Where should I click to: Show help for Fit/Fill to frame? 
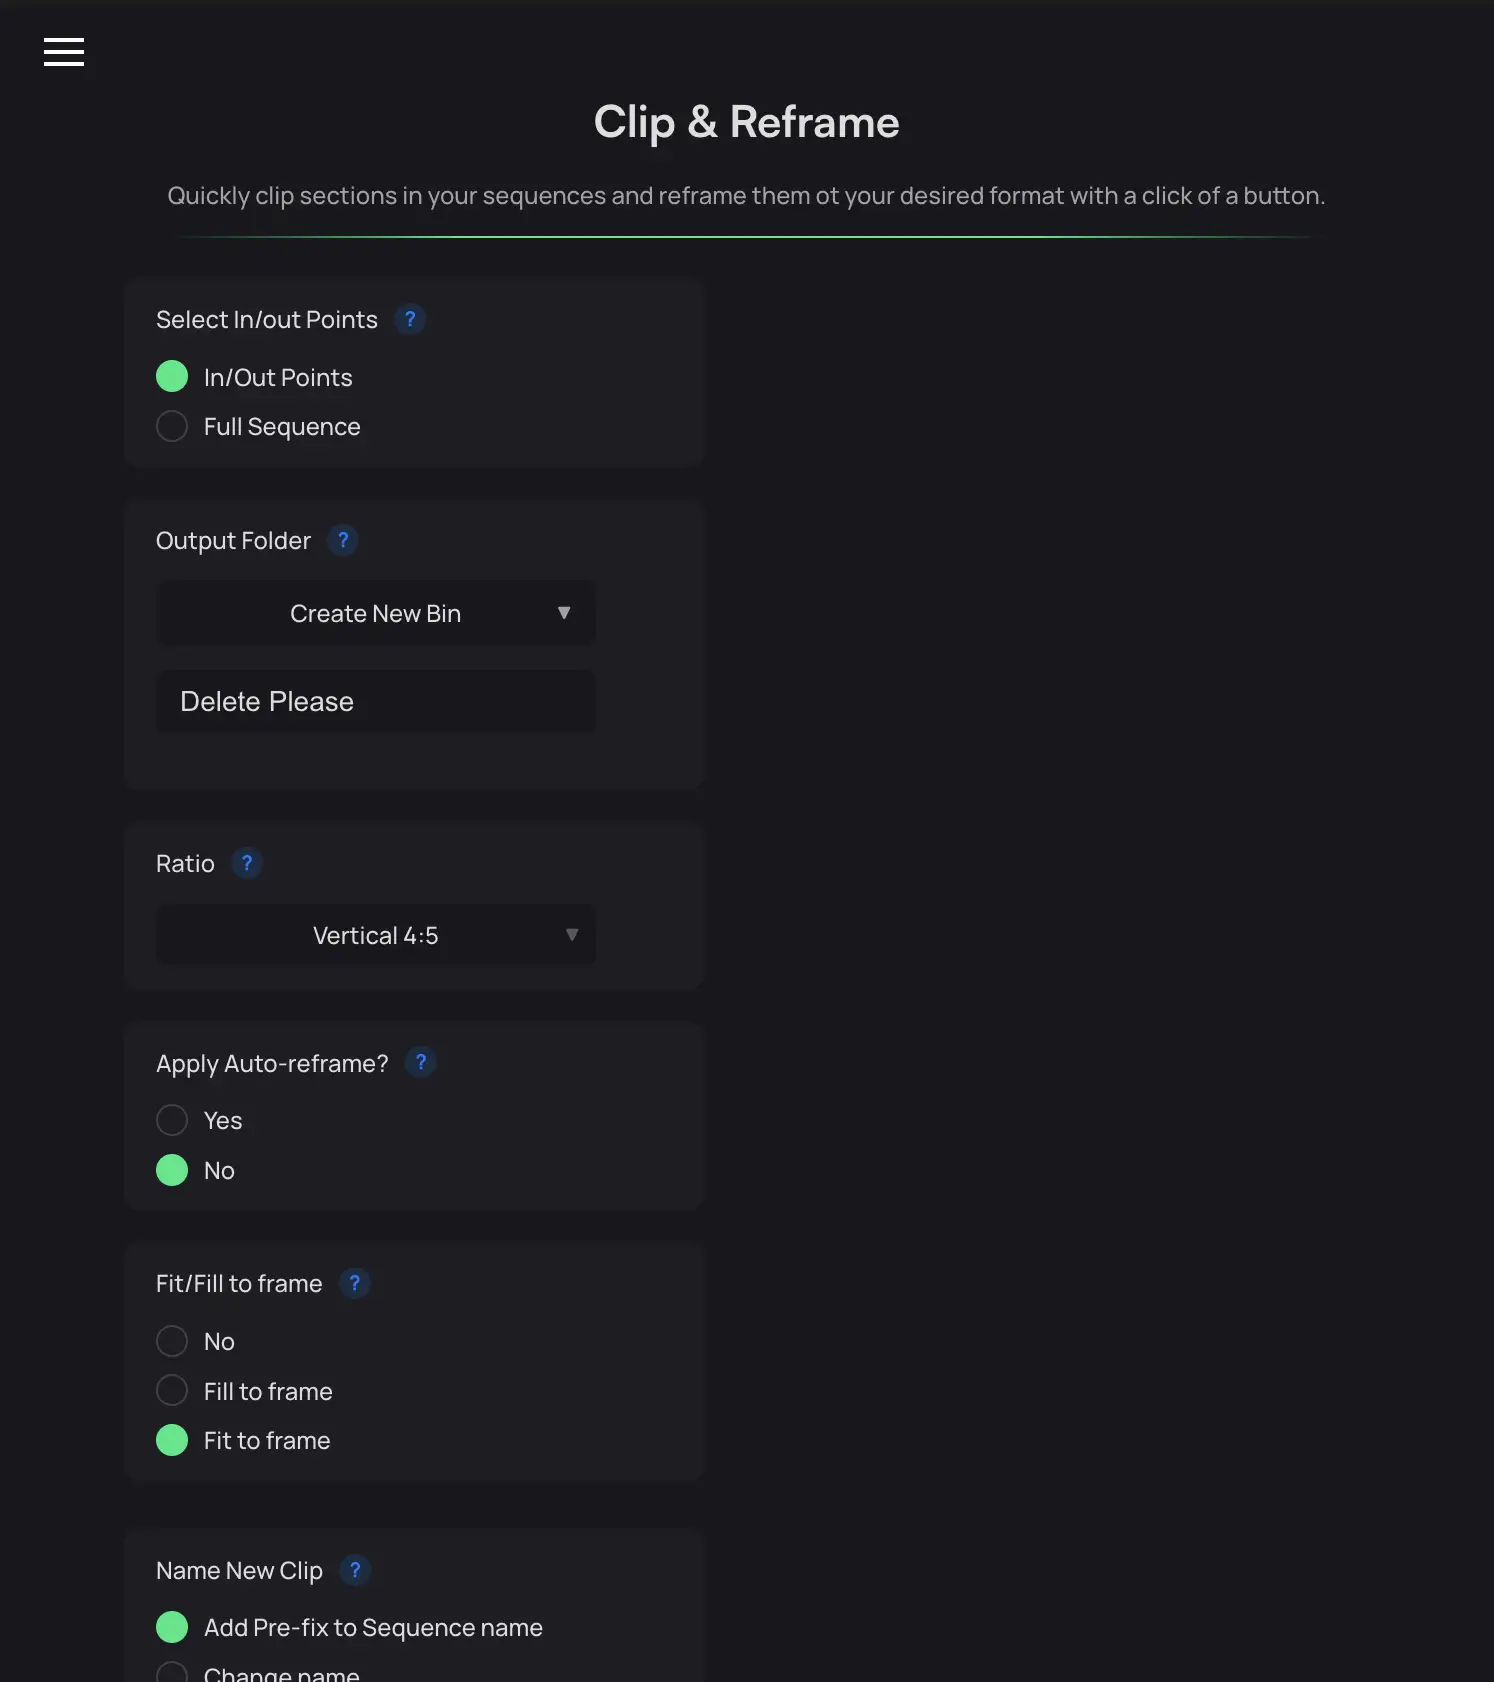click(x=355, y=1283)
